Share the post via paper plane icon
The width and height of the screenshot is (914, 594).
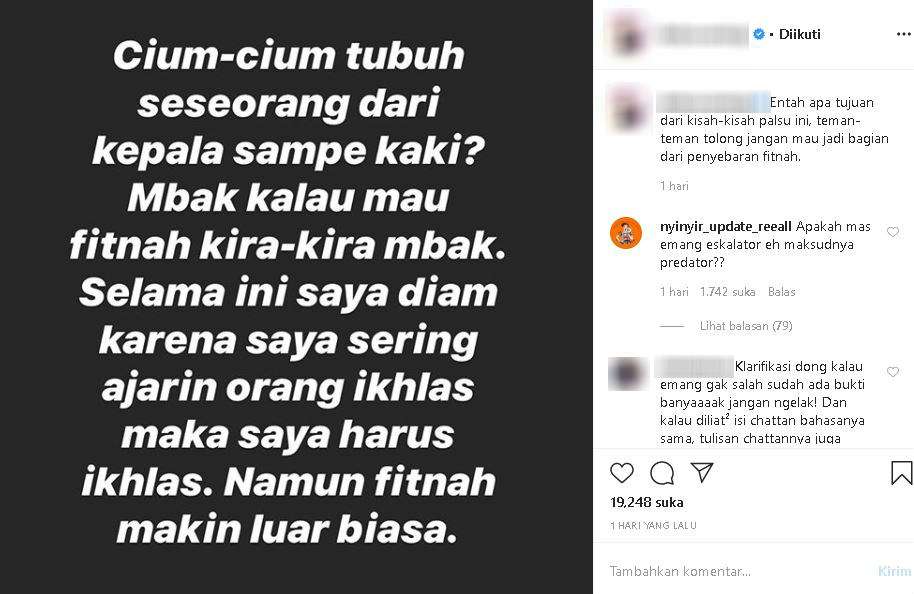(702, 472)
